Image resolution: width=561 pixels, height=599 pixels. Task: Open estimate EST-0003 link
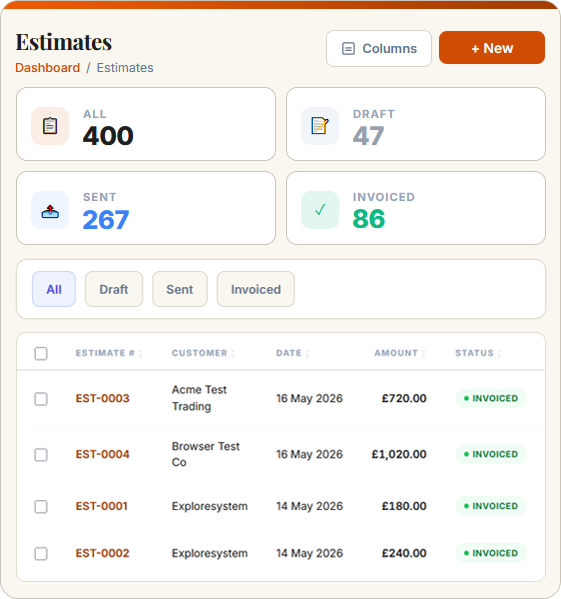tap(102, 398)
